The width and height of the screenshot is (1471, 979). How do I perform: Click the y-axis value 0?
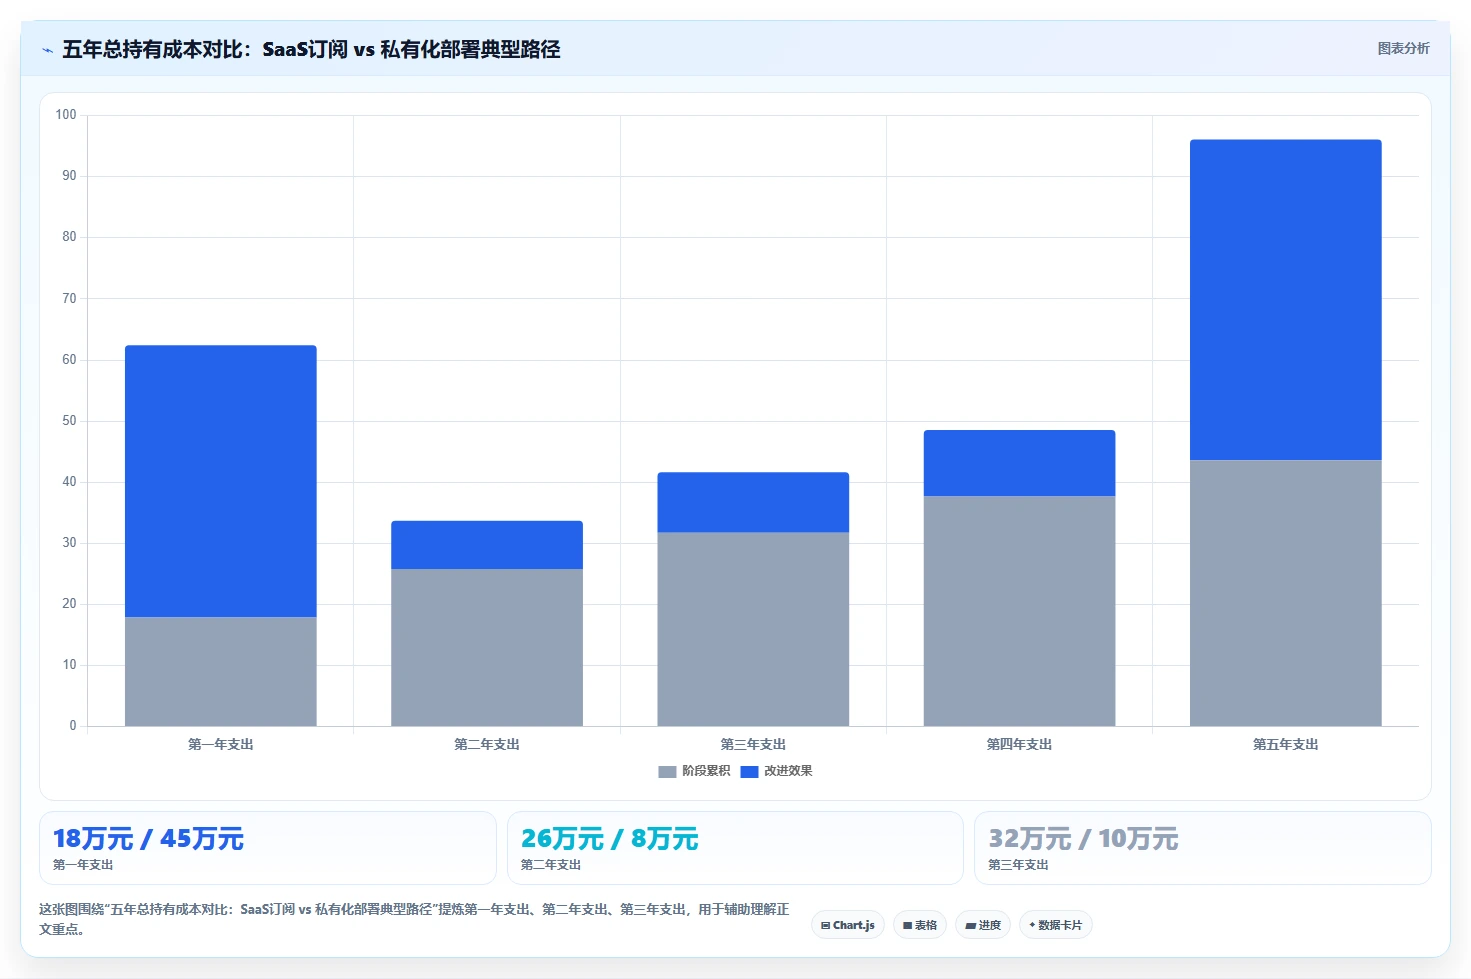[73, 726]
